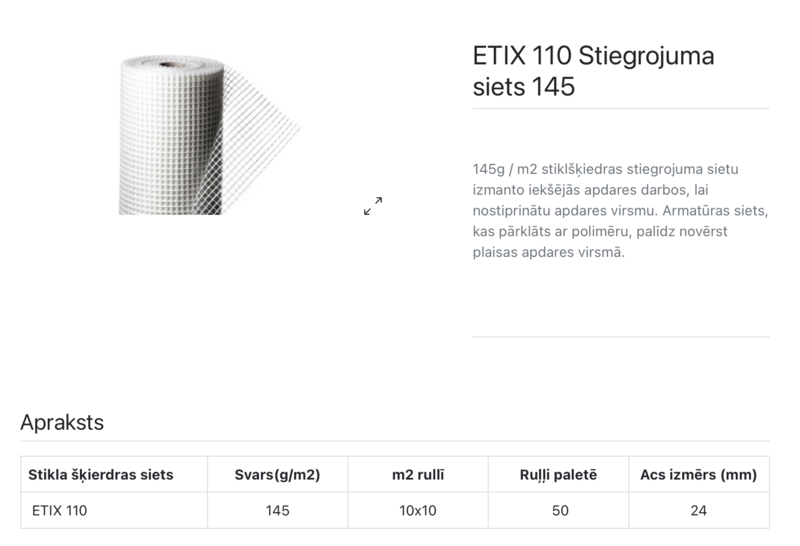This screenshot has width=800, height=546.
Task: Click "plaisas apdares virsmā" description last line
Action: pos(548,252)
